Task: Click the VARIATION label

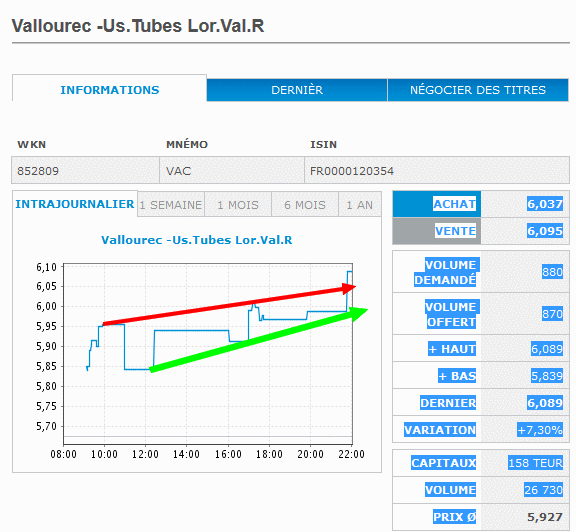Action: click(440, 430)
